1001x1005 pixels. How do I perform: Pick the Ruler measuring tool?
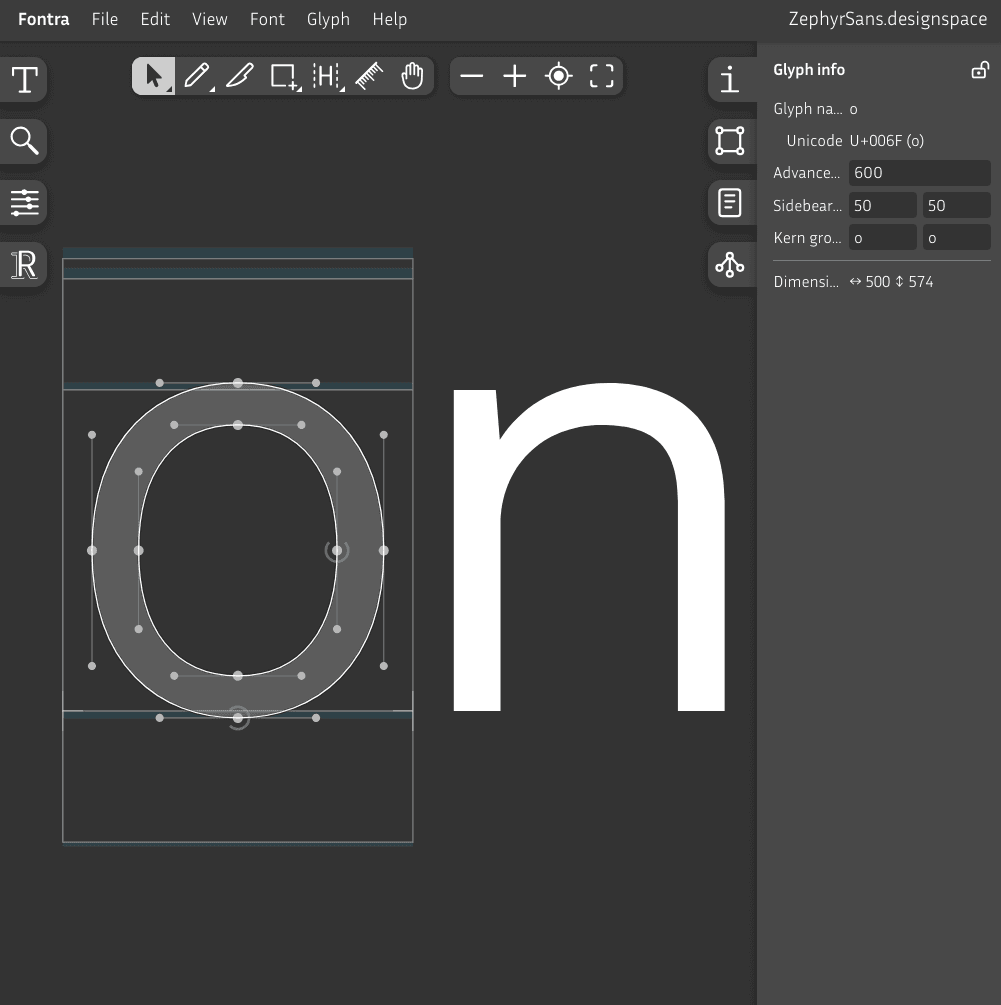click(369, 76)
